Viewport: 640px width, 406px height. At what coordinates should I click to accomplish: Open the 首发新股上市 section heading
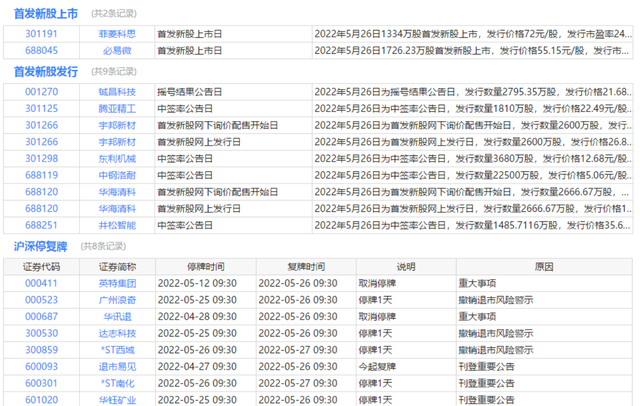(46, 13)
